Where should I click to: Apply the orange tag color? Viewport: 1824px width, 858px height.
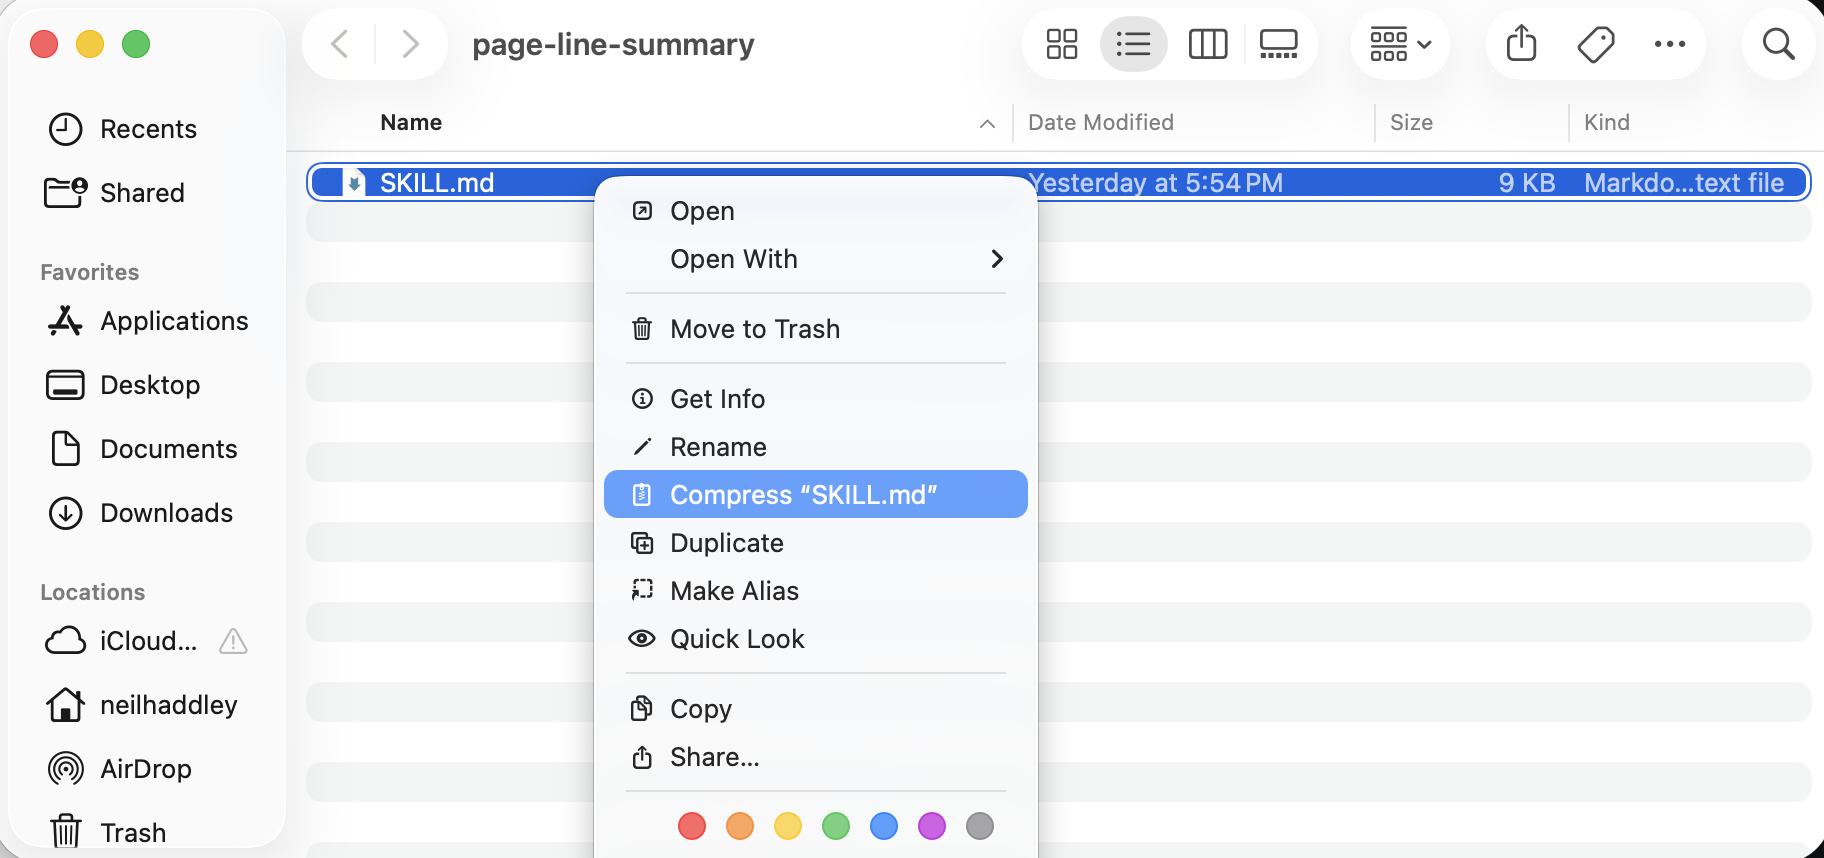coord(740,826)
